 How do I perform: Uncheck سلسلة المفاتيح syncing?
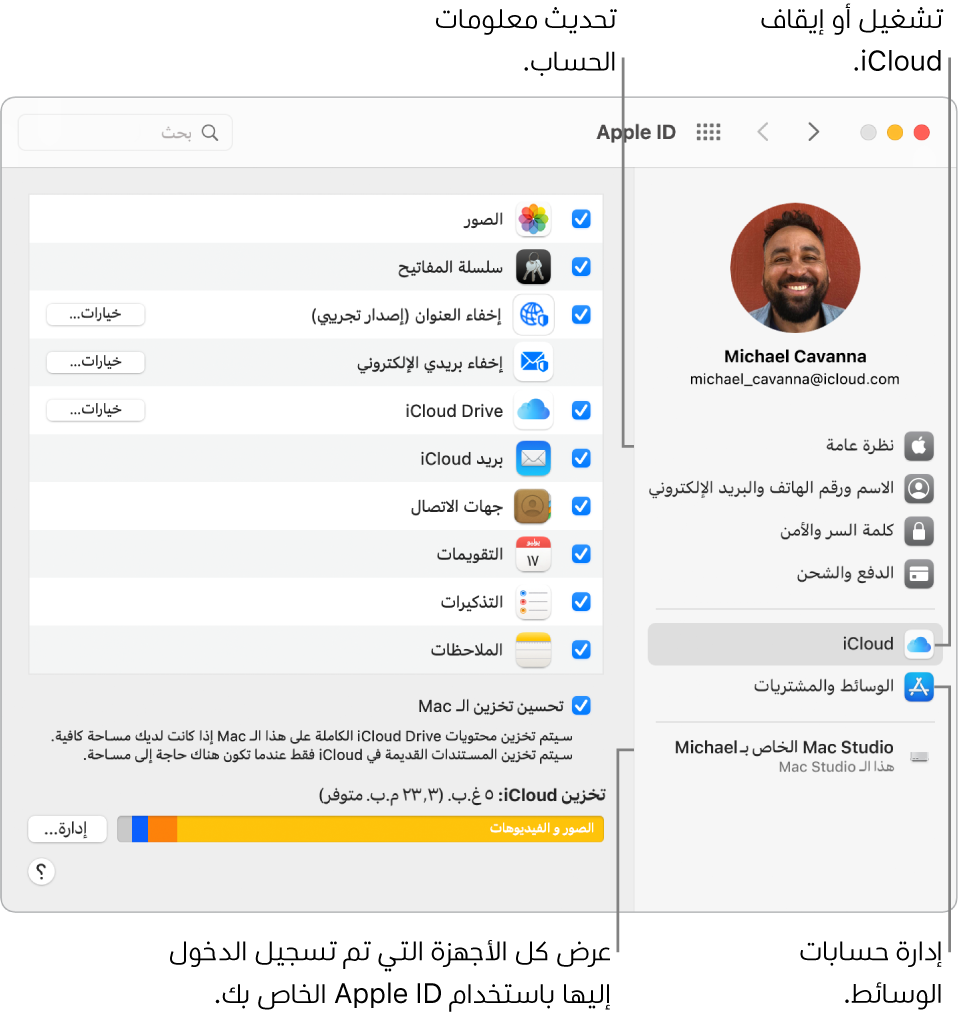581,267
